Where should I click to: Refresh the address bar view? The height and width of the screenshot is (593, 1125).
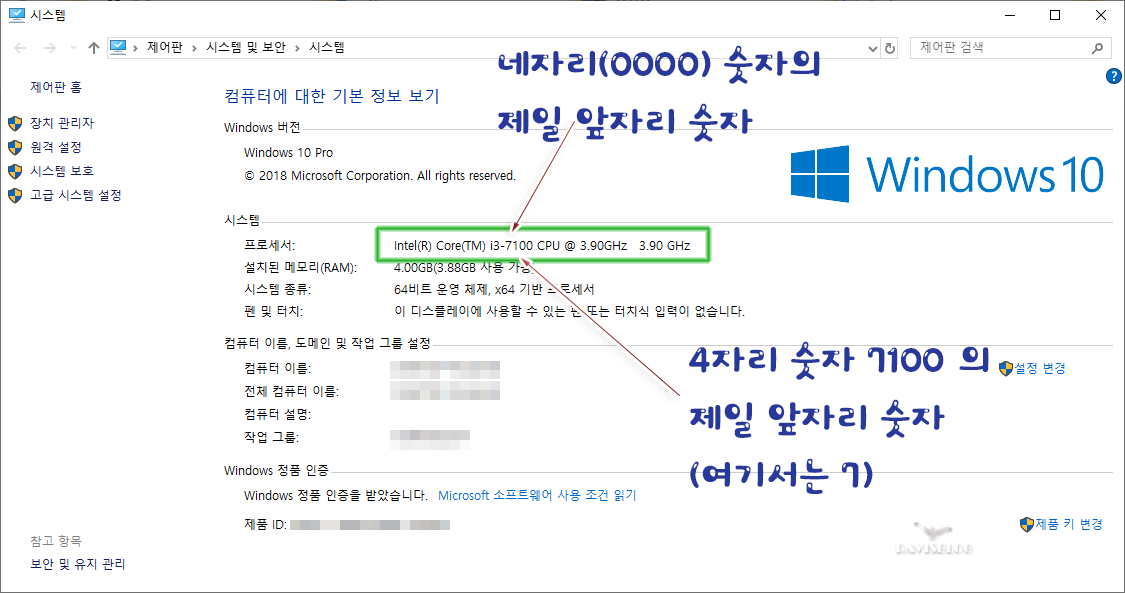coord(890,49)
